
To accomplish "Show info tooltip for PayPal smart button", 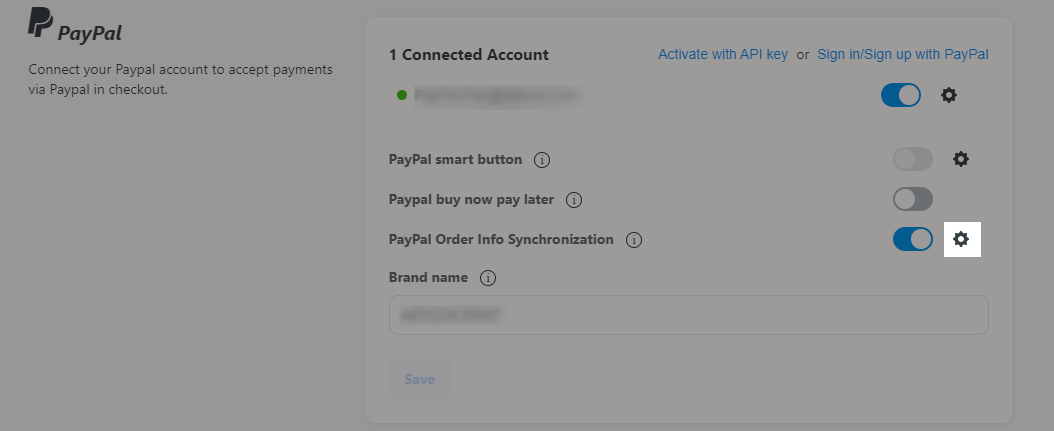I will tap(542, 160).
